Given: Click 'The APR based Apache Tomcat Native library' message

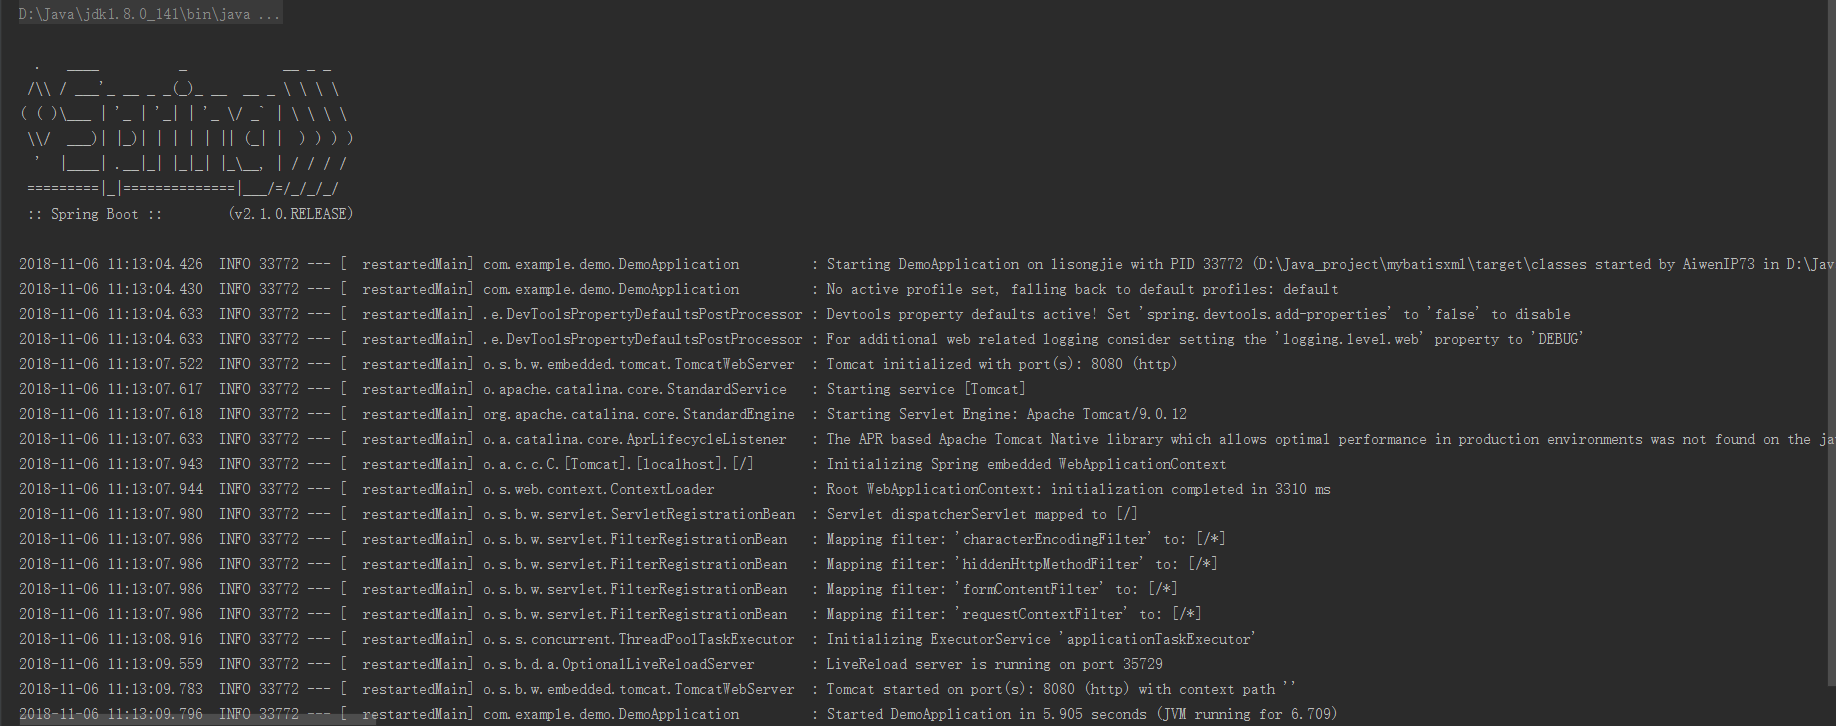Looking at the screenshot, I should [x=1330, y=439].
